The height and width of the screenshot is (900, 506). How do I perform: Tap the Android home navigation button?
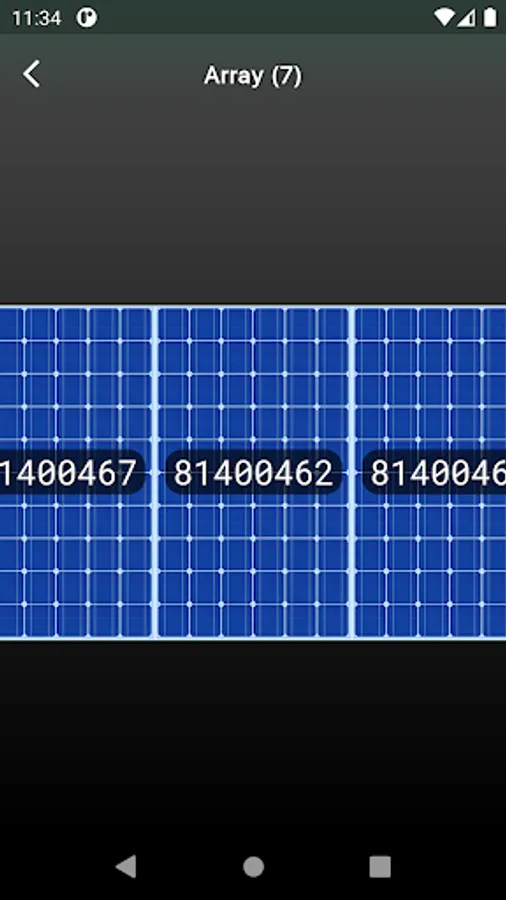coord(253,867)
